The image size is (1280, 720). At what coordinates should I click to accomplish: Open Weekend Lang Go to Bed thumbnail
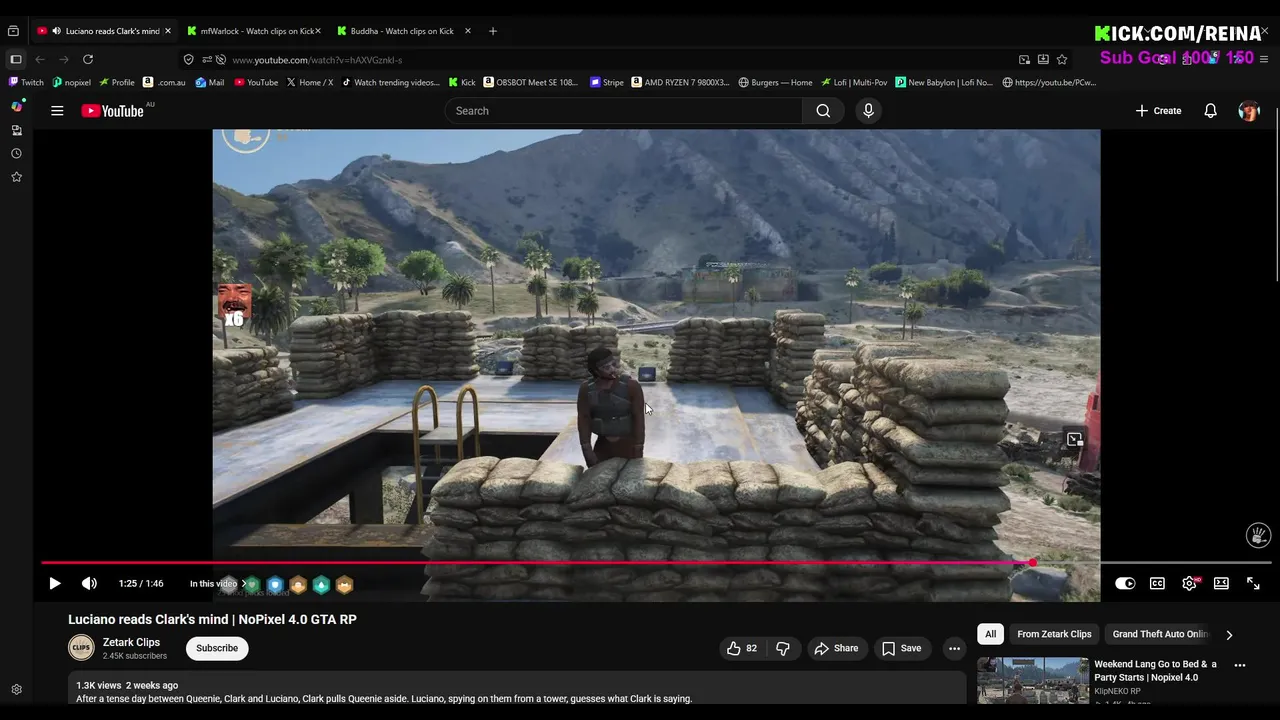(1033, 680)
